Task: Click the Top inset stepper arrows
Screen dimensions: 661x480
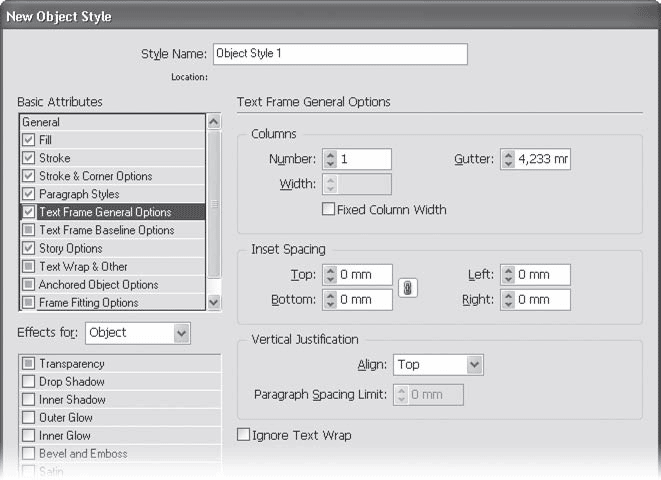Action: (x=328, y=275)
